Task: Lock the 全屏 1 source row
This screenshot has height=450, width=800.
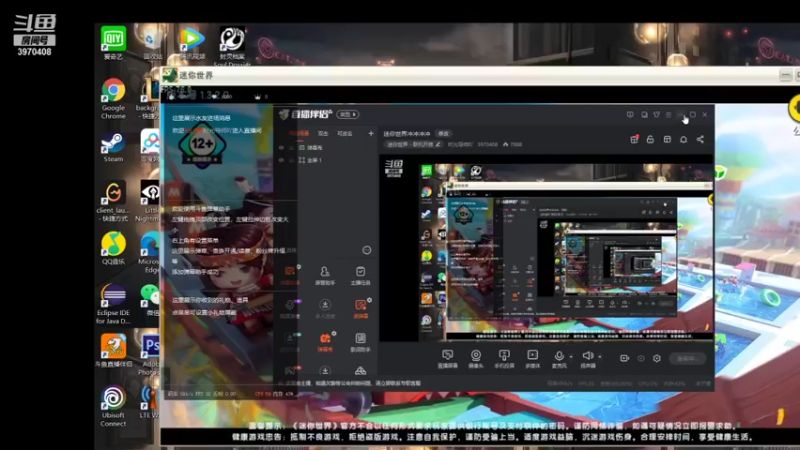Action: 291,160
